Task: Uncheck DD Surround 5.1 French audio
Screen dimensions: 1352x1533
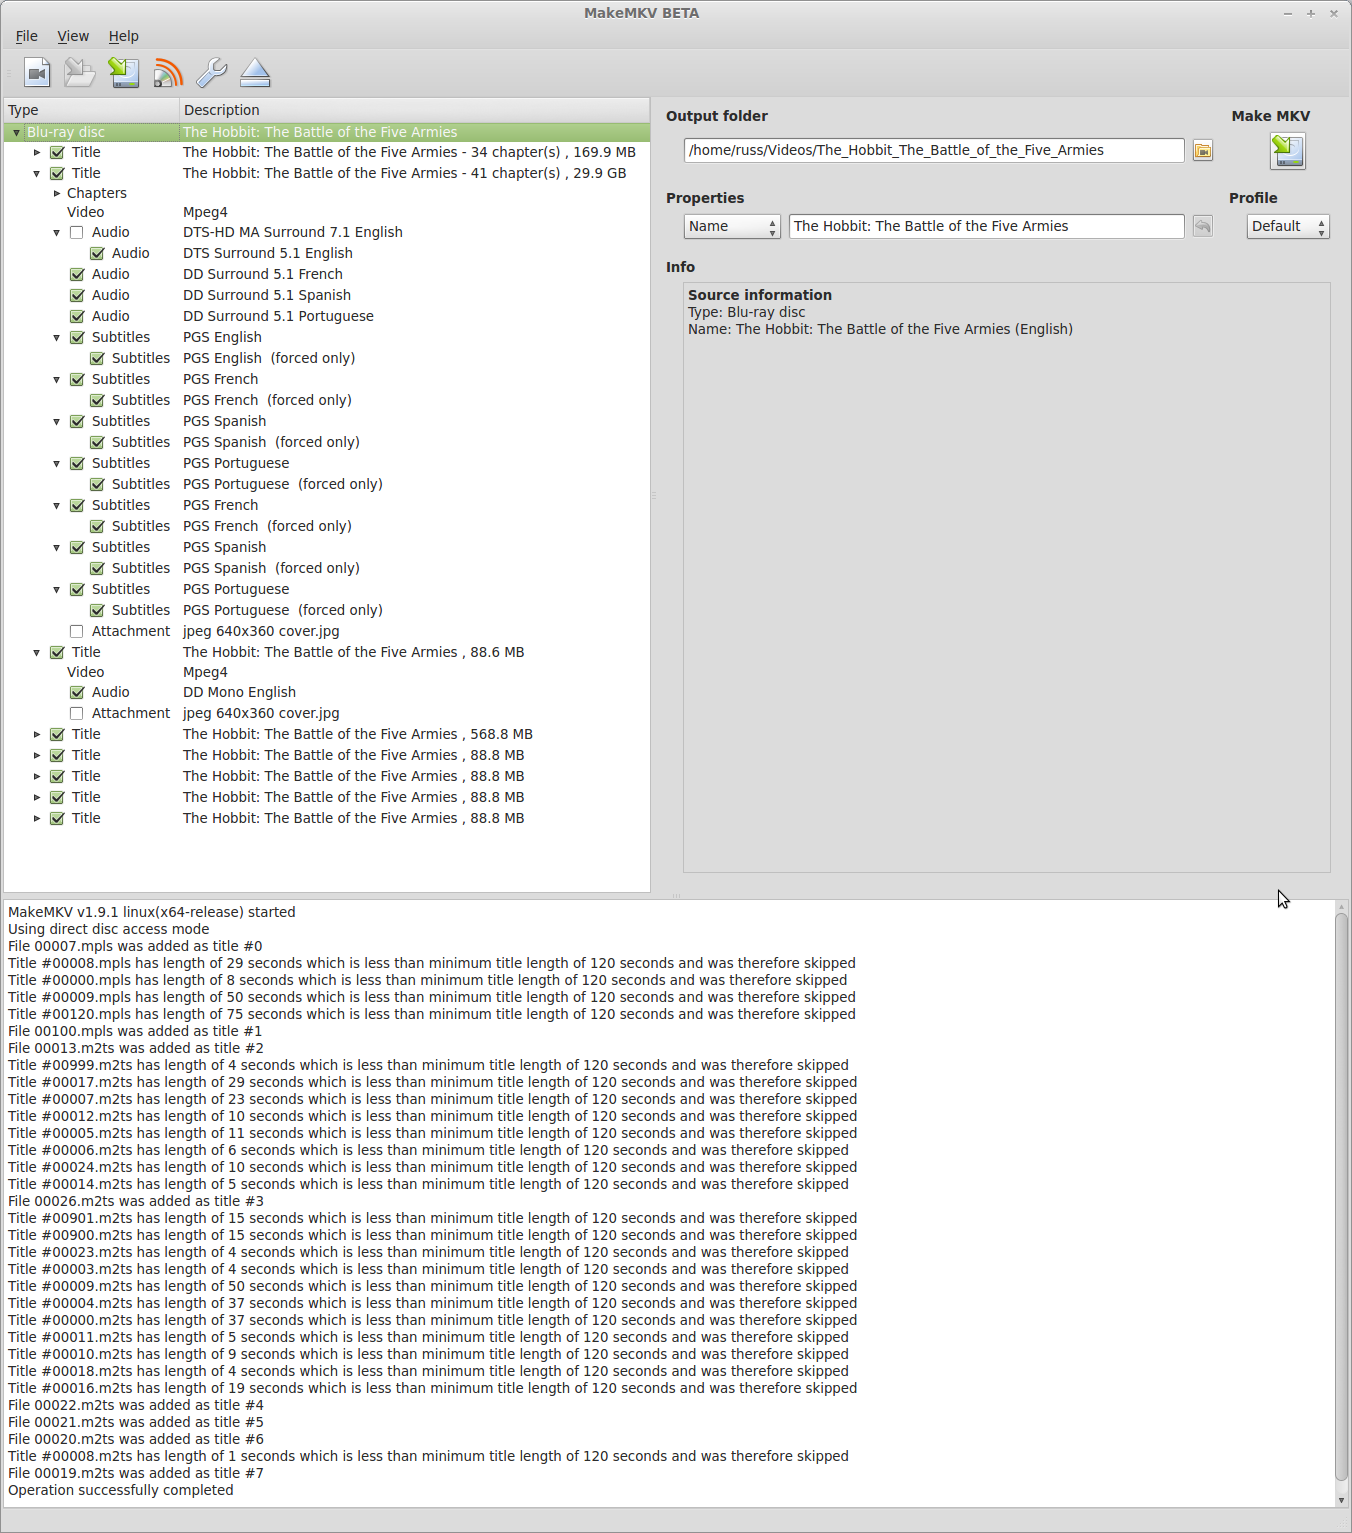Action: [x=77, y=275]
